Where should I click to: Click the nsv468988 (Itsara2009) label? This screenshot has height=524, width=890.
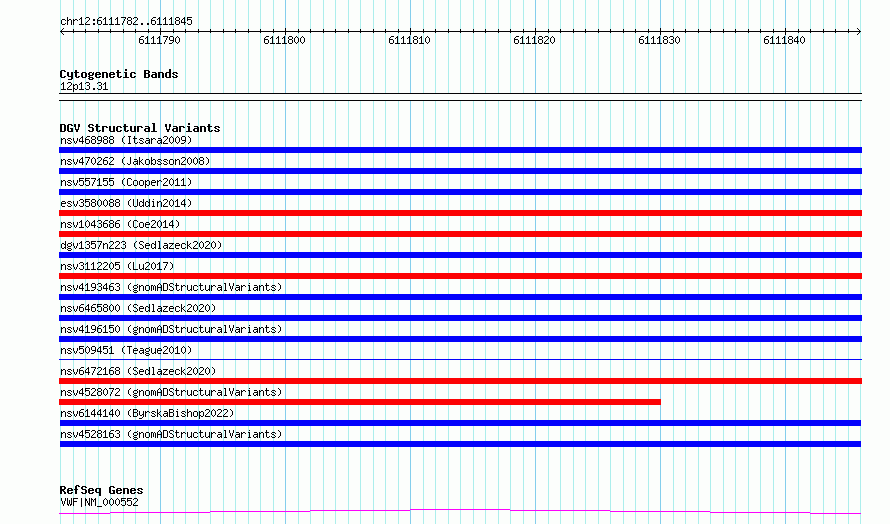(x=126, y=140)
